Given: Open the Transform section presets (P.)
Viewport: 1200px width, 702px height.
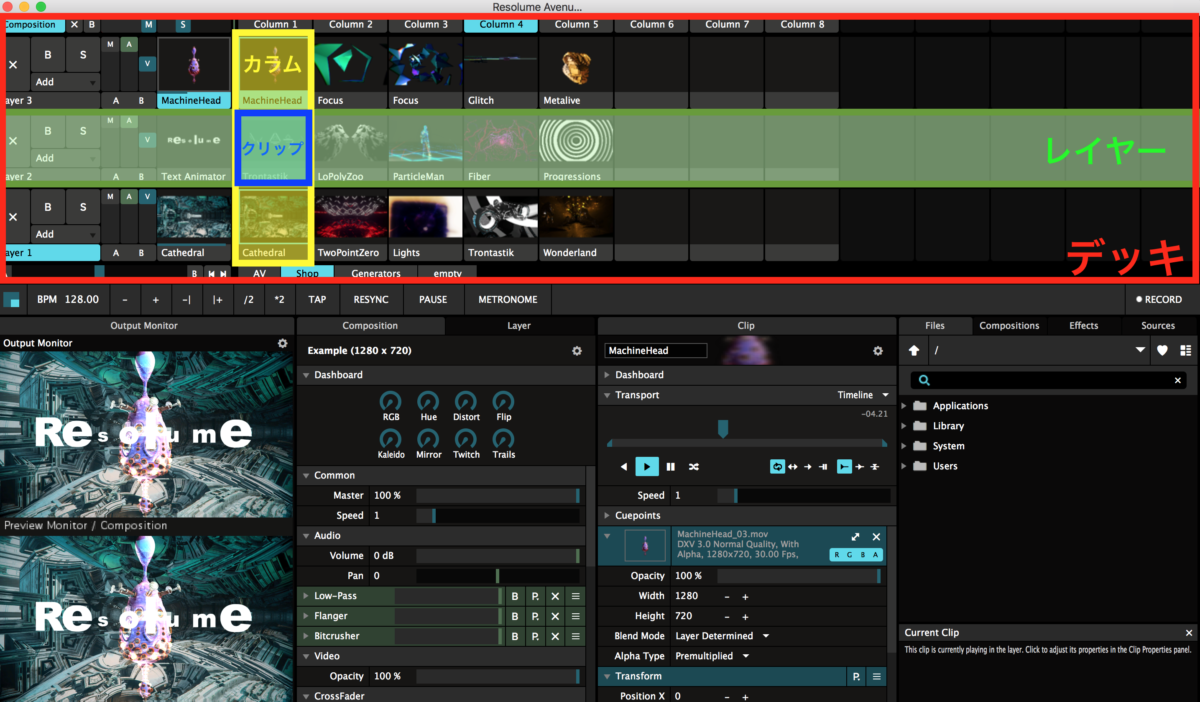Looking at the screenshot, I should click(856, 677).
